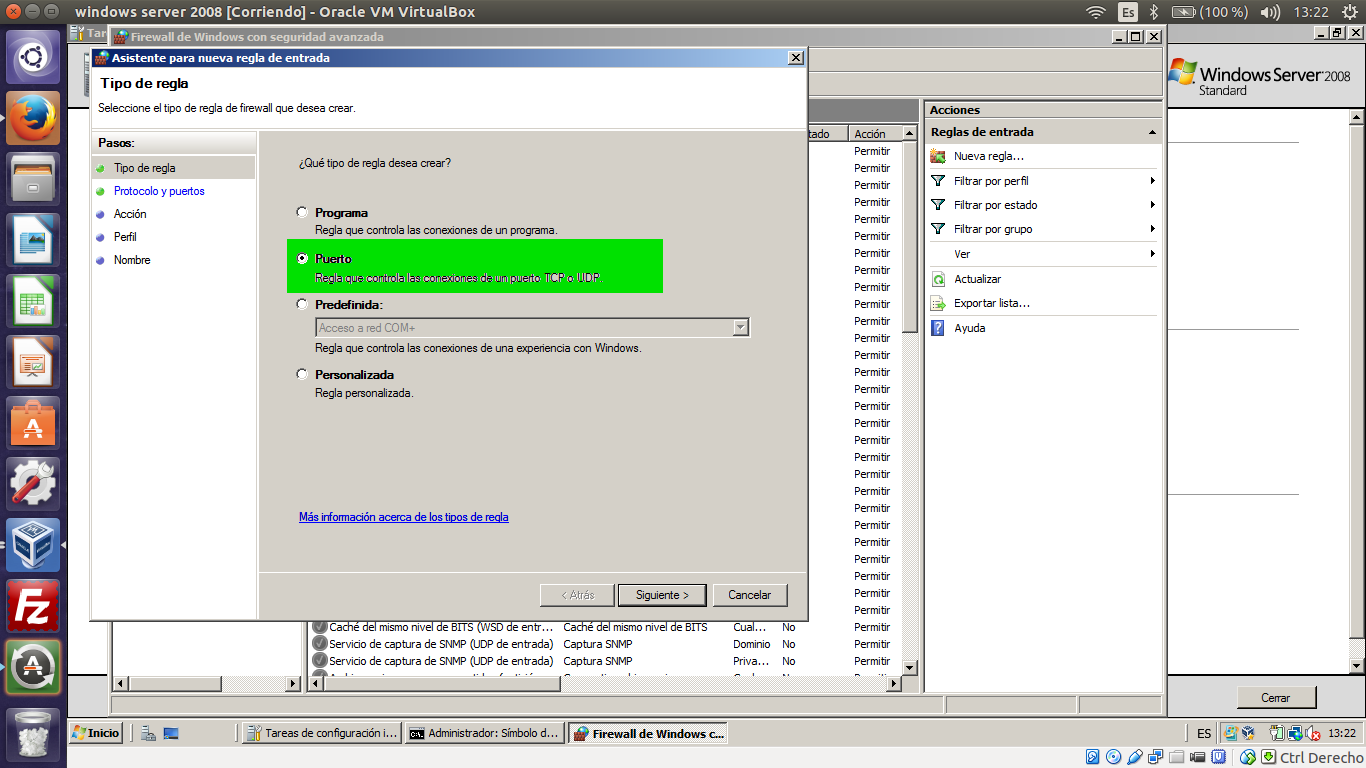Viewport: 1366px width, 768px height.
Task: Click the Nueva regla icon in Acciones
Action: (938, 156)
